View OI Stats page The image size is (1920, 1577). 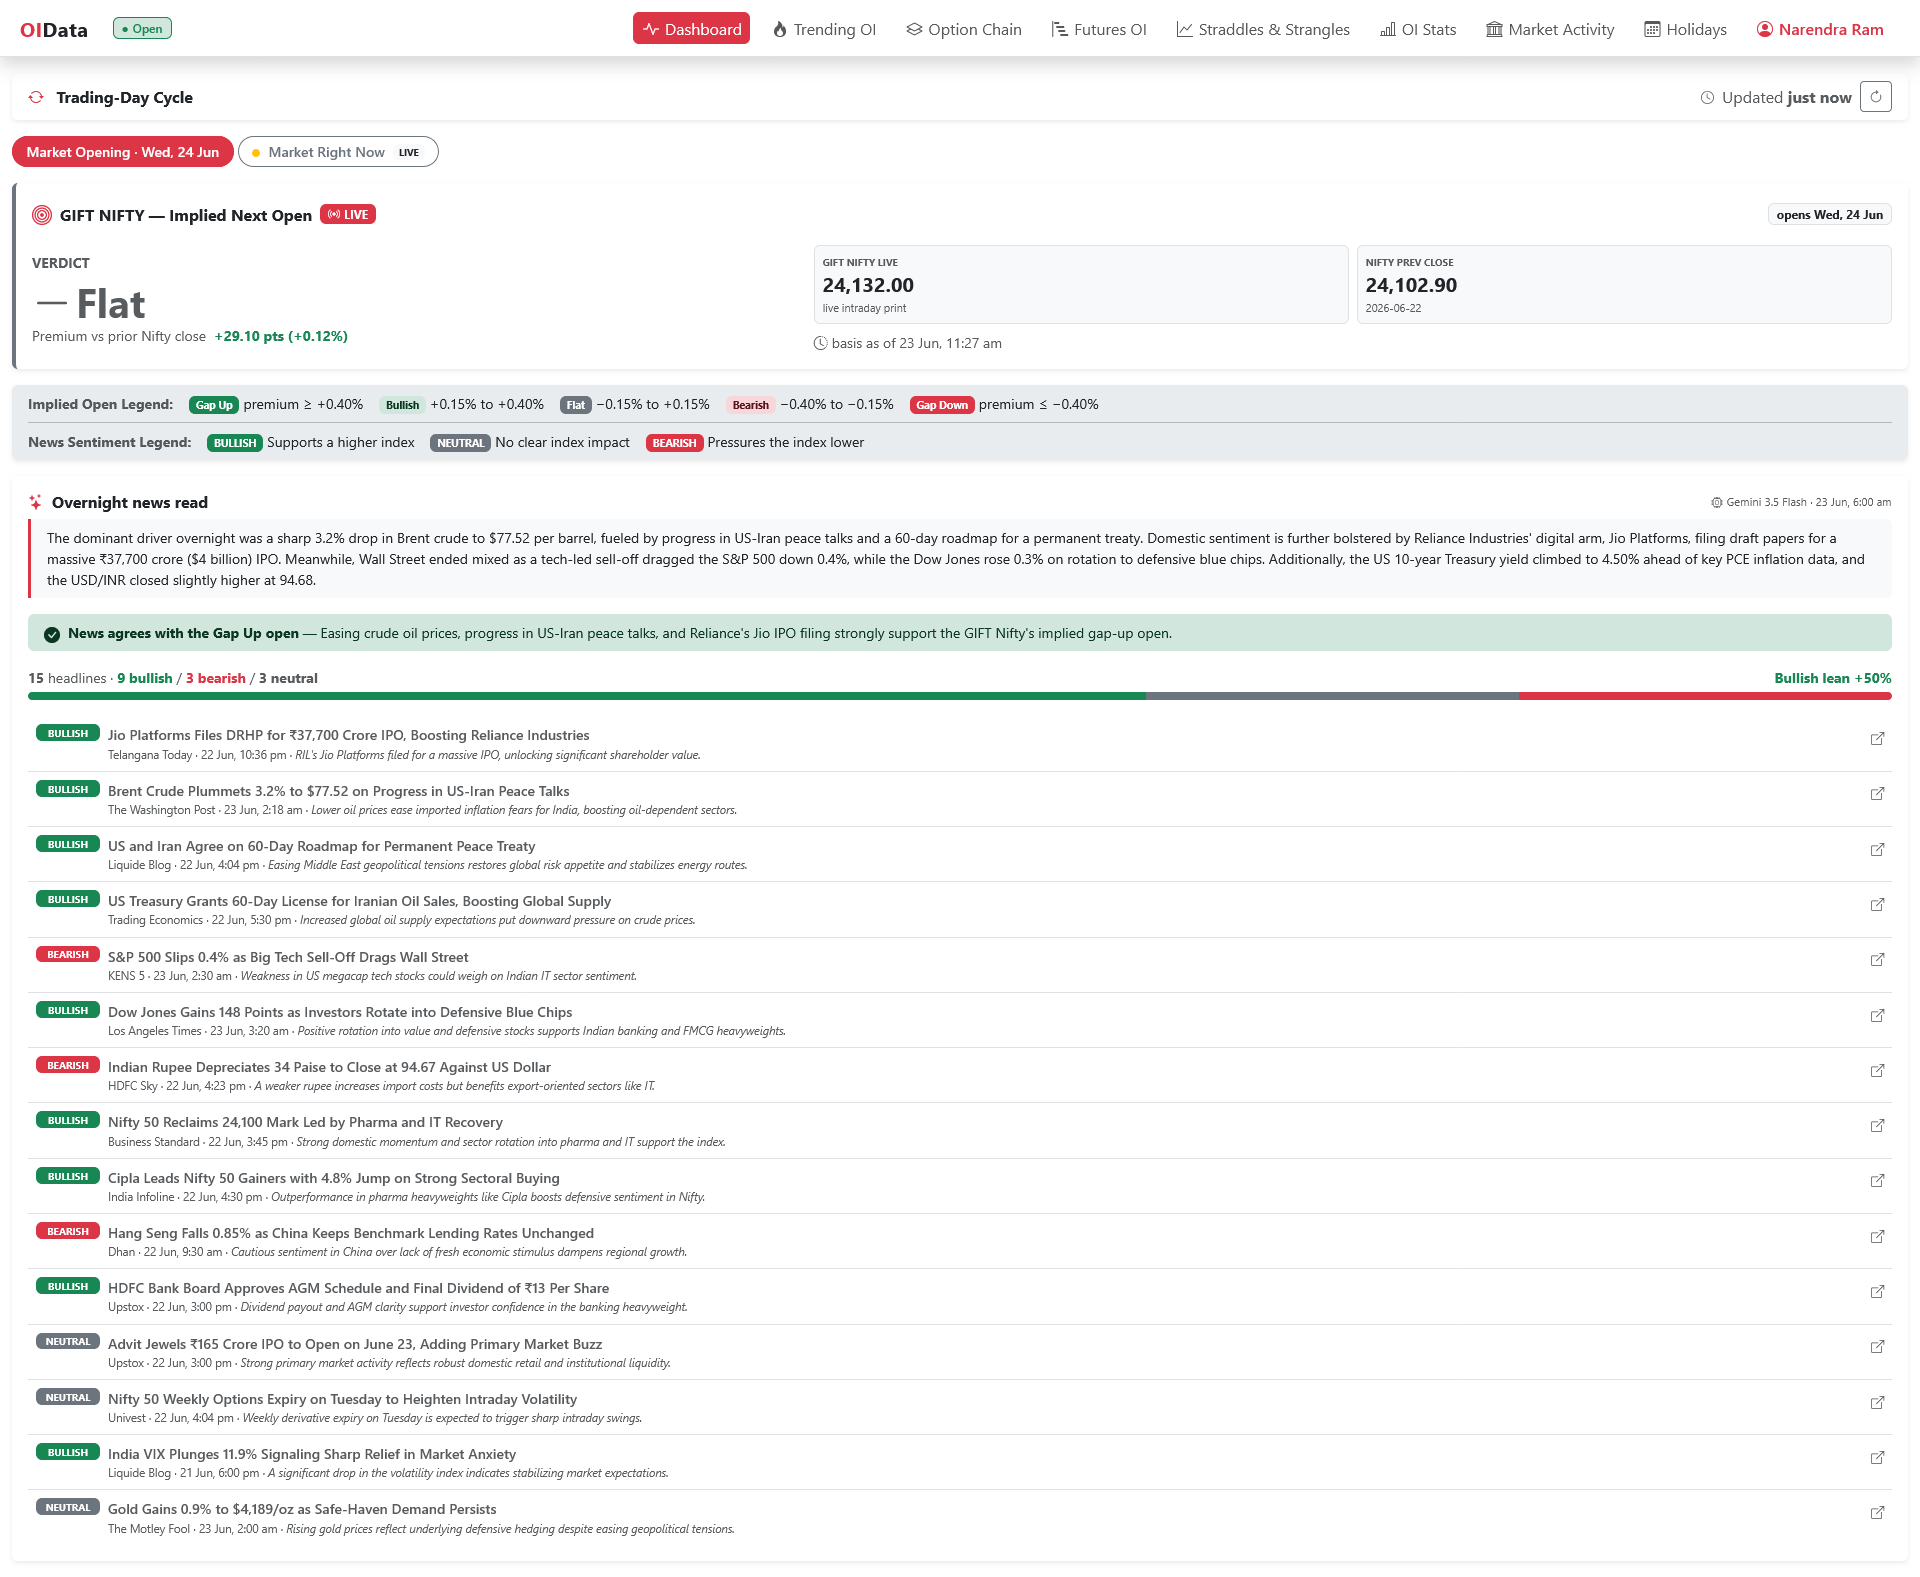[x=1418, y=29]
